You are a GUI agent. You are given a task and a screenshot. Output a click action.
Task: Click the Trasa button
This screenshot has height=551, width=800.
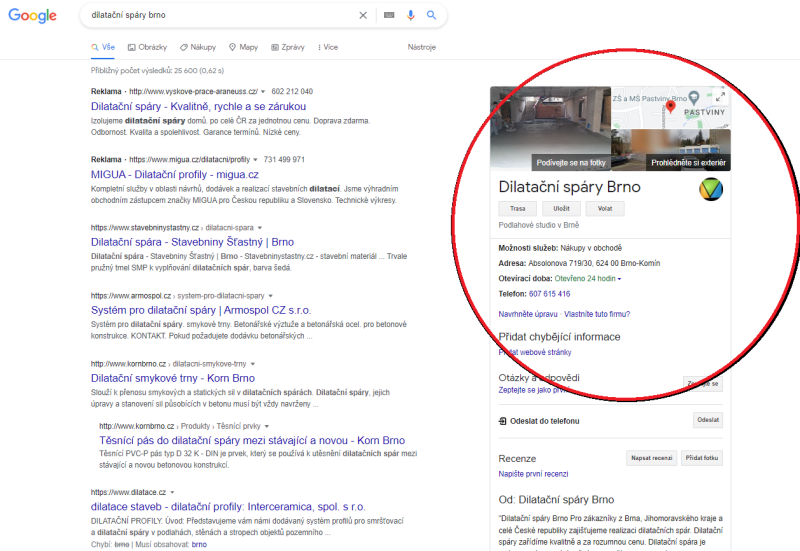click(517, 209)
